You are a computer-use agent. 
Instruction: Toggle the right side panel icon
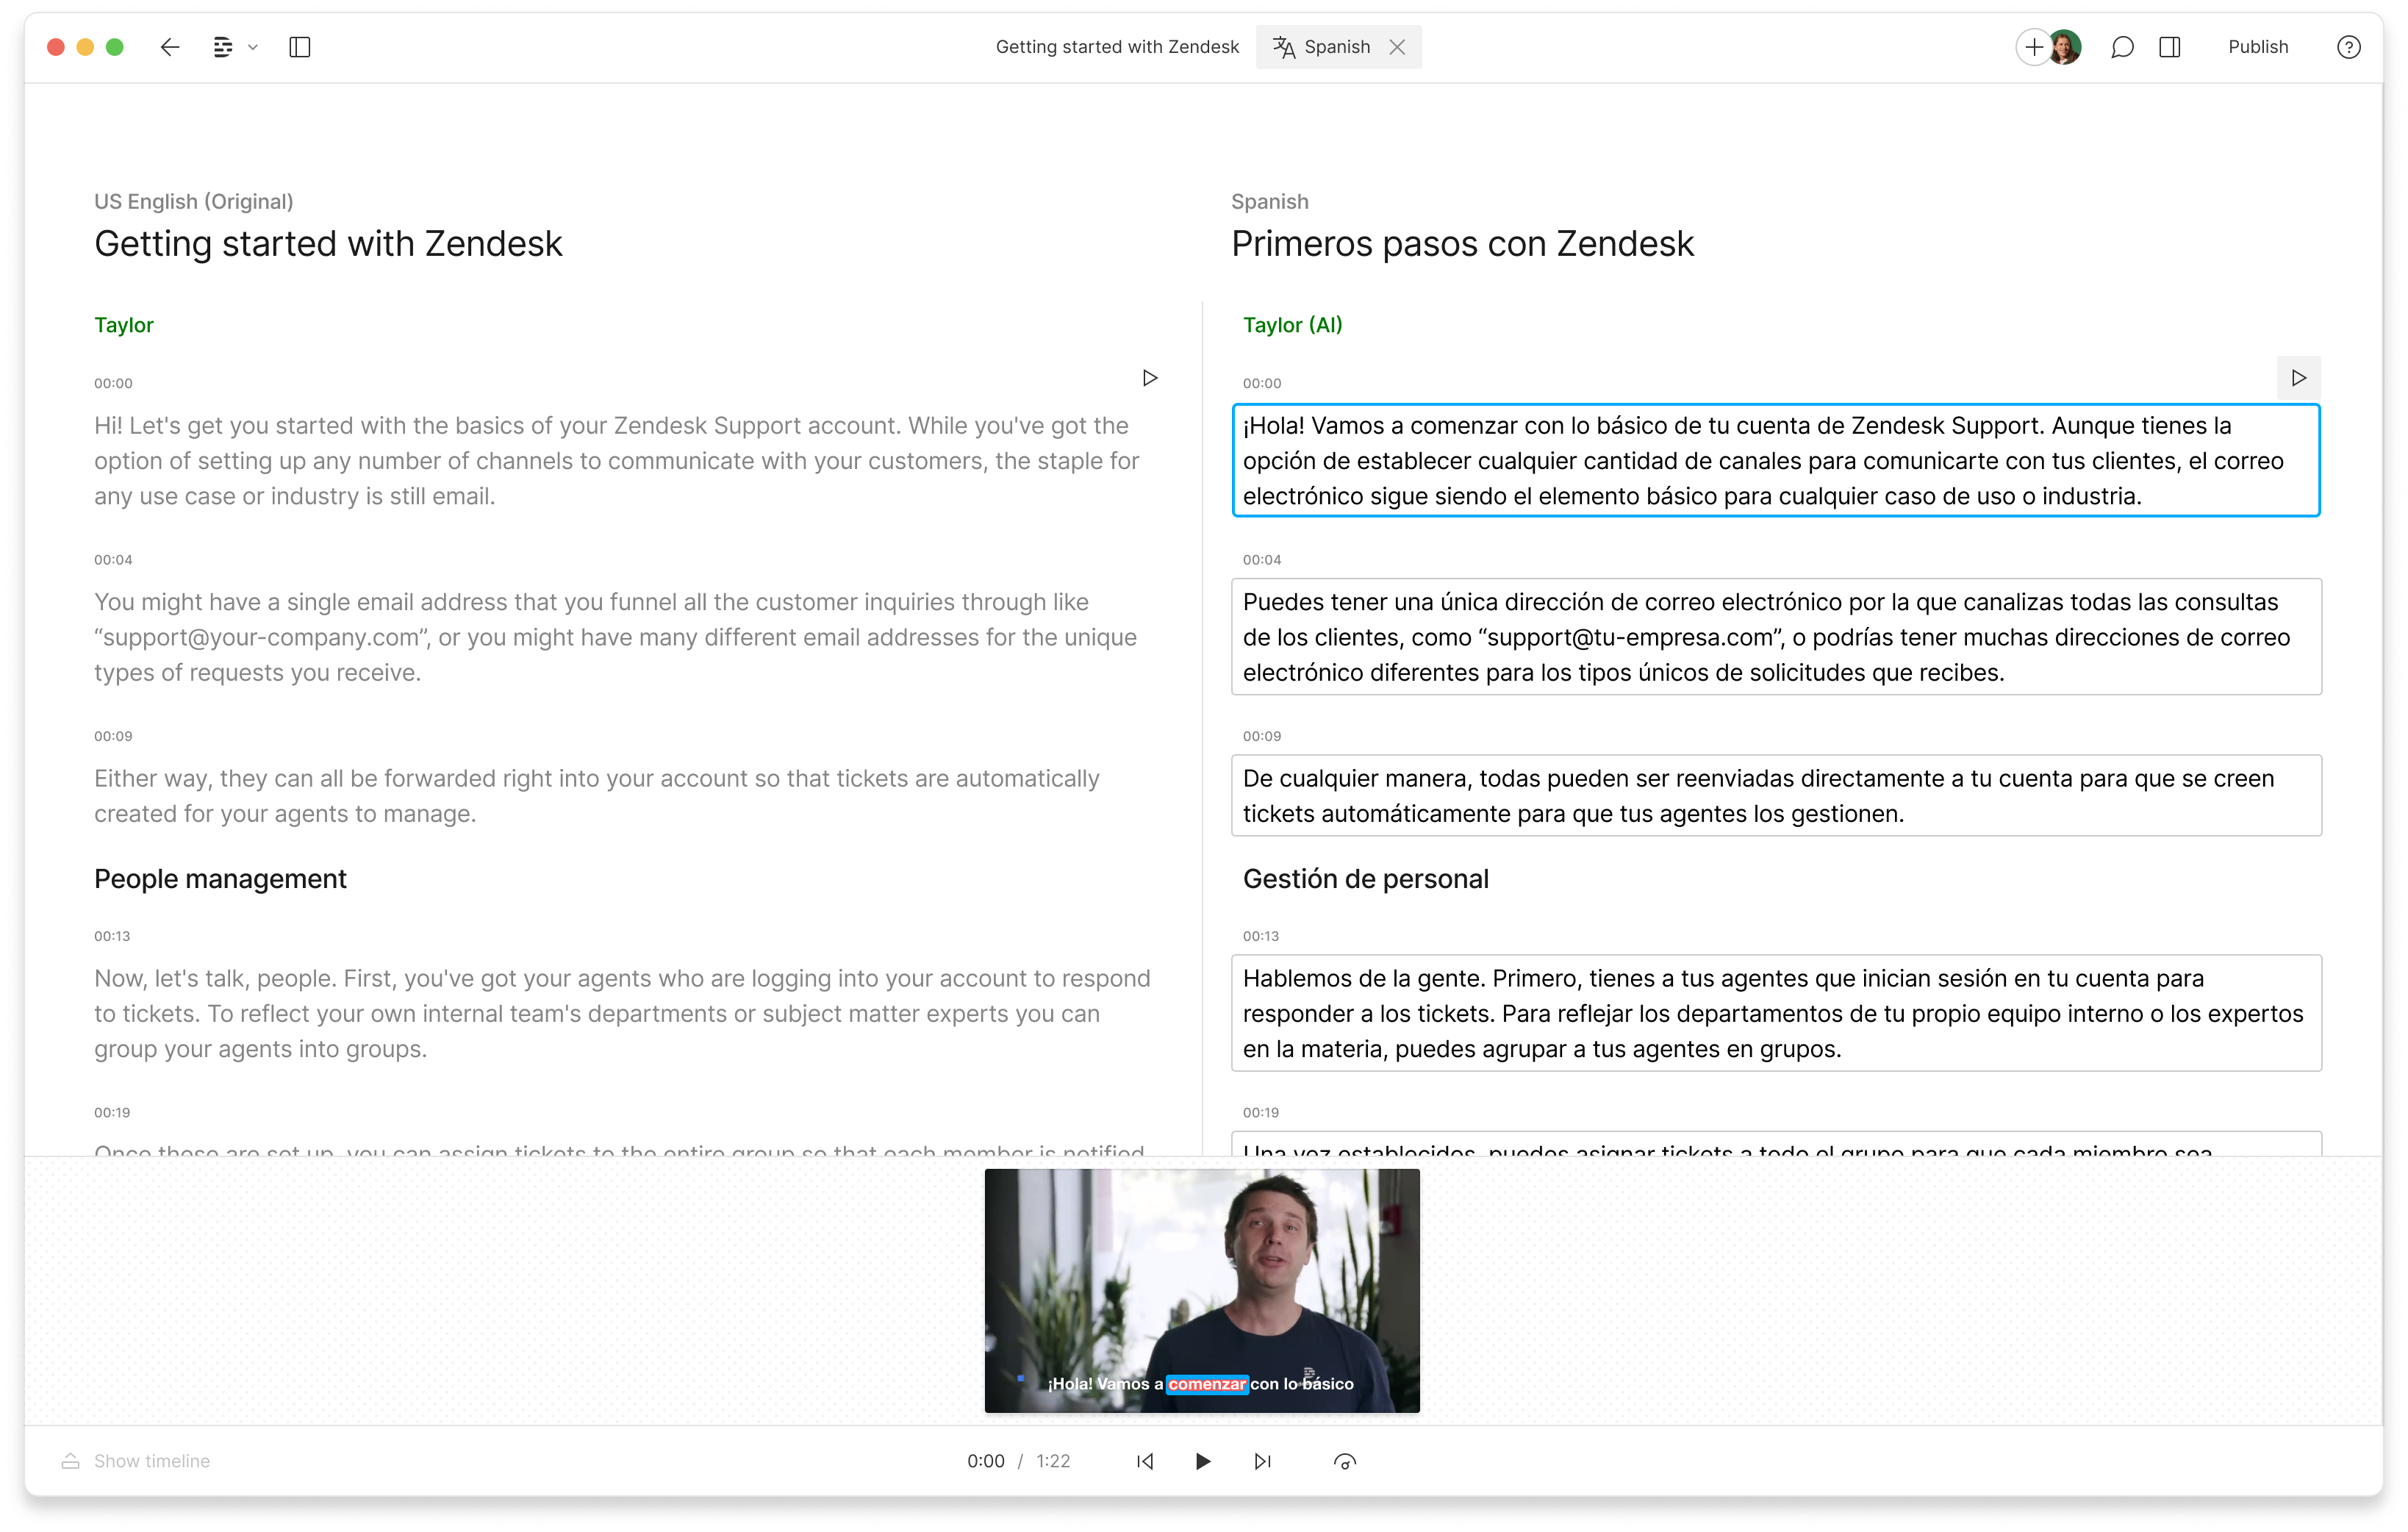2170,47
